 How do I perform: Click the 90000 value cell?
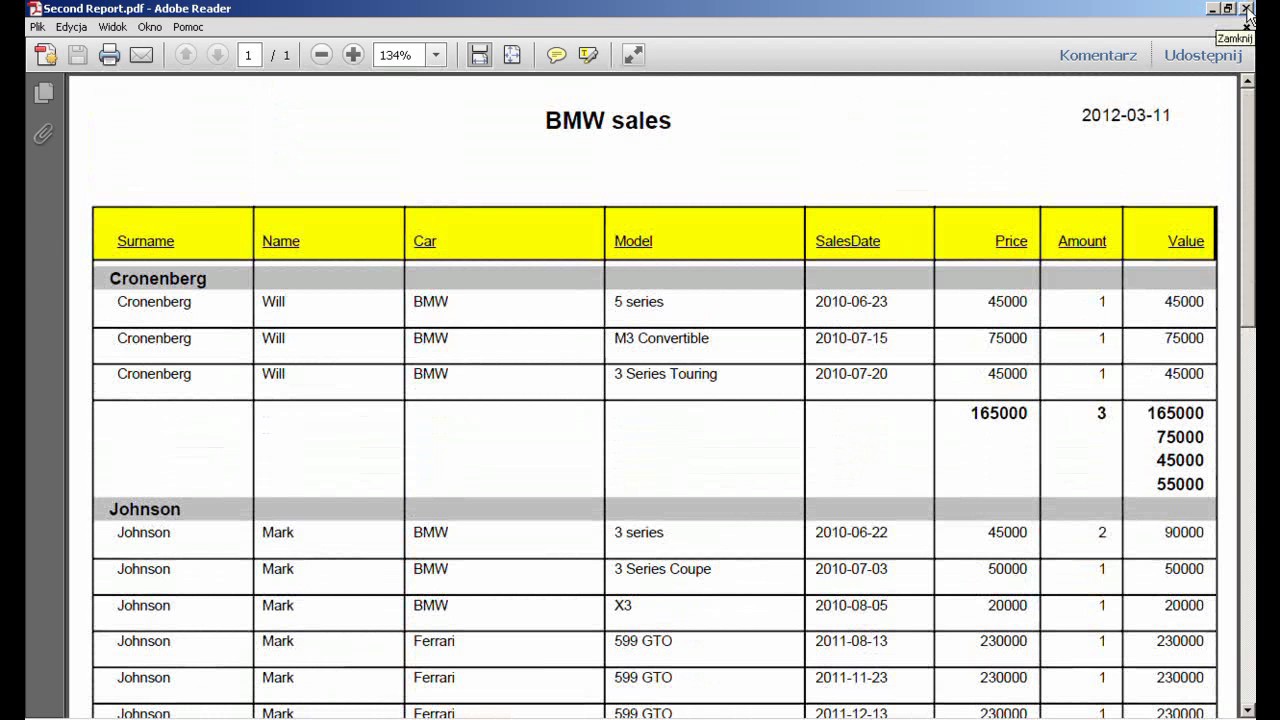click(x=1184, y=533)
